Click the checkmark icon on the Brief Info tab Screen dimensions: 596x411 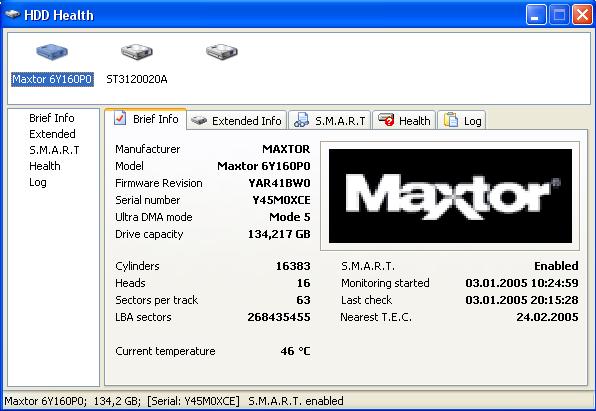[120, 118]
